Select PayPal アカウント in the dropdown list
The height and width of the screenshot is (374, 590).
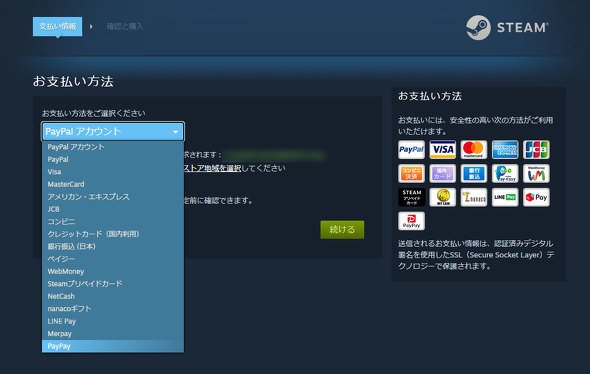[113, 147]
